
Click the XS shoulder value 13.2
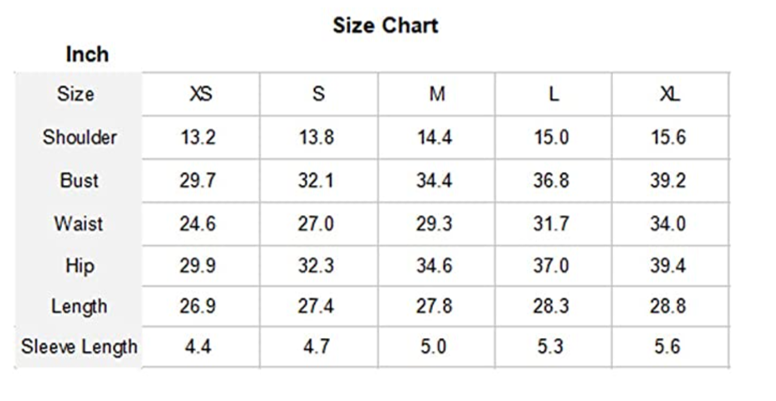coord(198,138)
